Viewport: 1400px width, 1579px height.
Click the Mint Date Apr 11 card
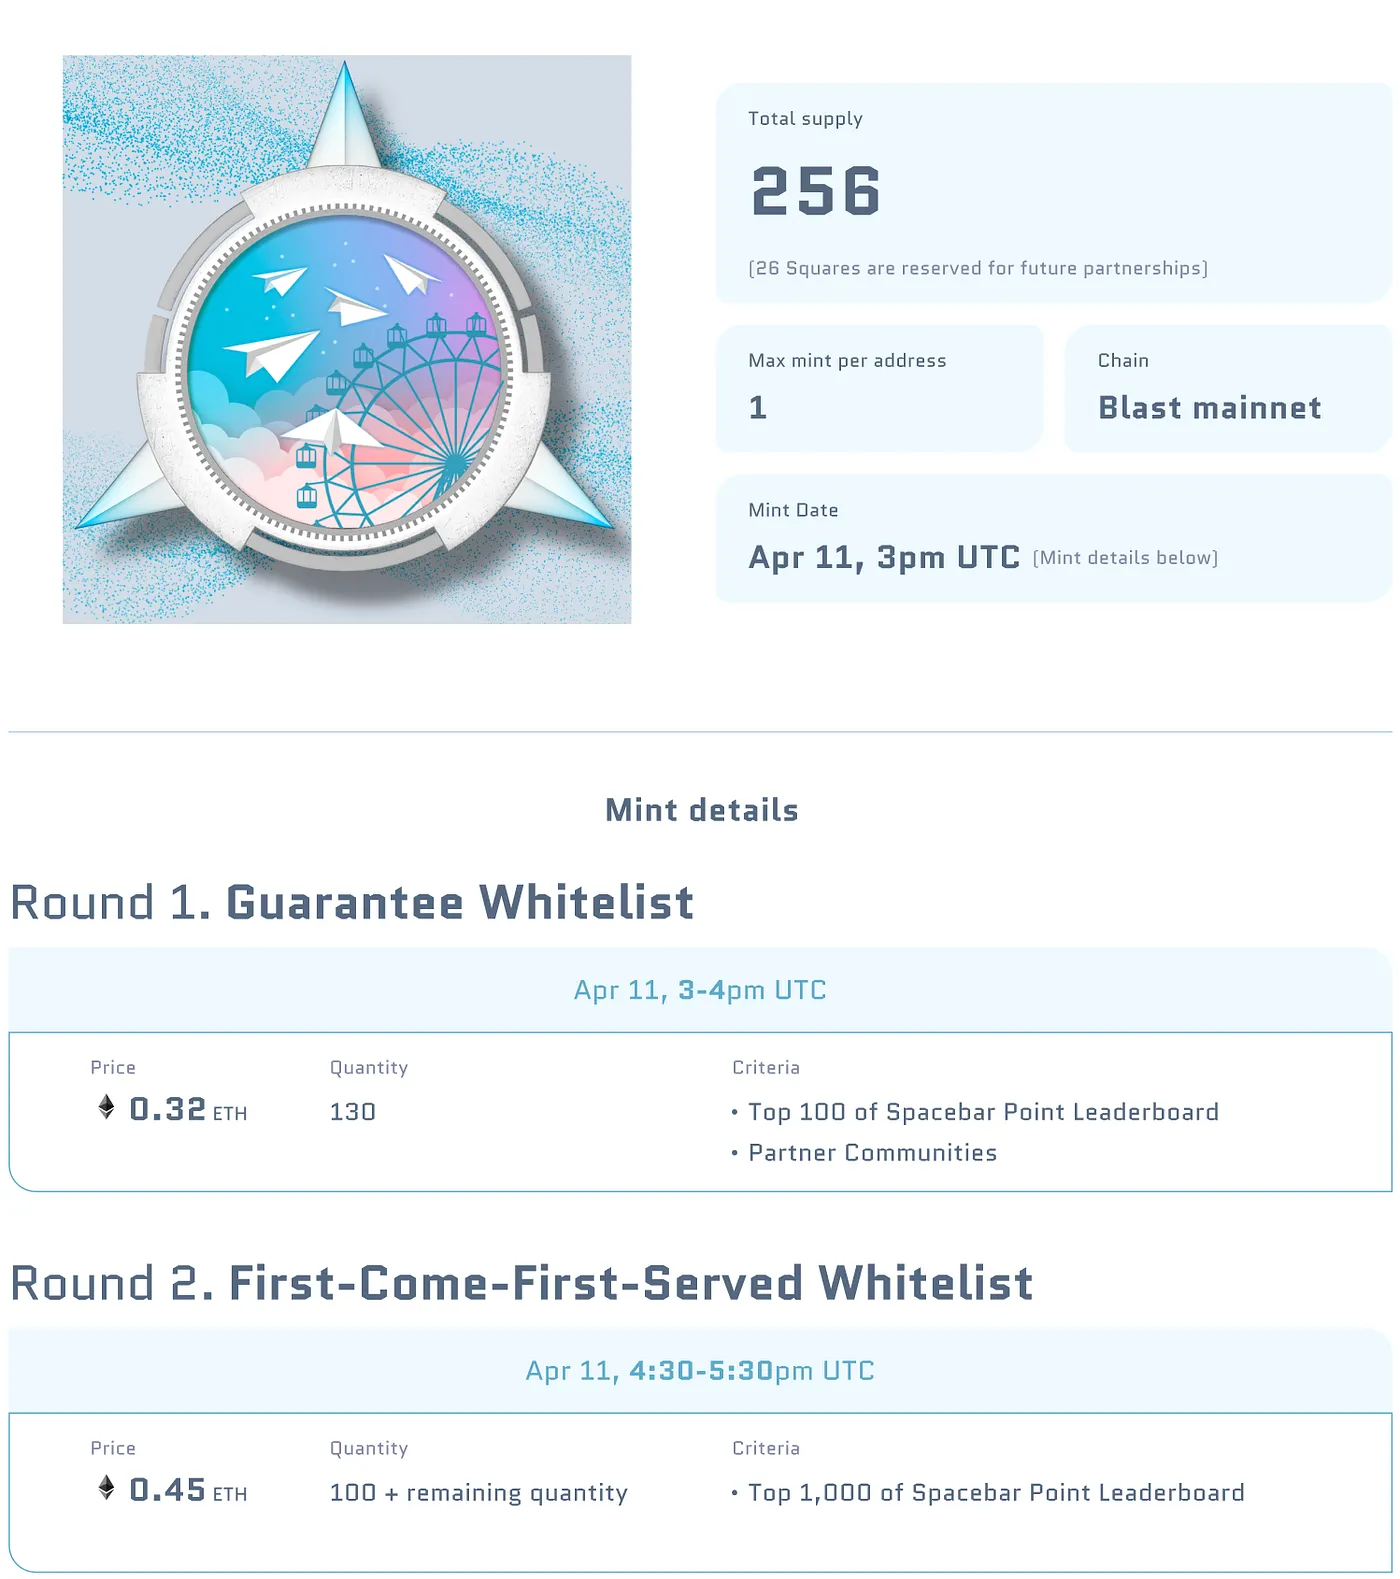click(1053, 538)
